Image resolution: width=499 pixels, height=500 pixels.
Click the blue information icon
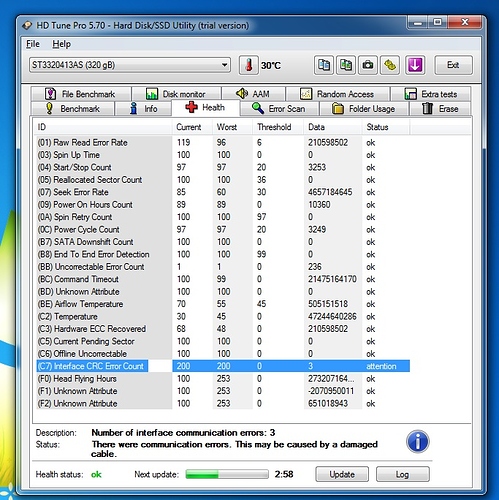click(418, 442)
